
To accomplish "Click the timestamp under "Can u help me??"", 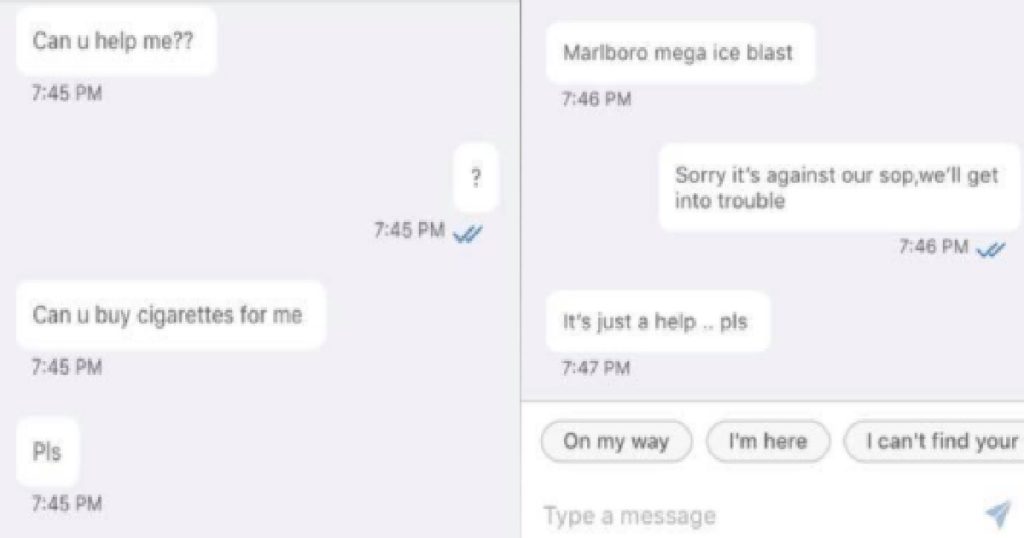I will pos(67,93).
